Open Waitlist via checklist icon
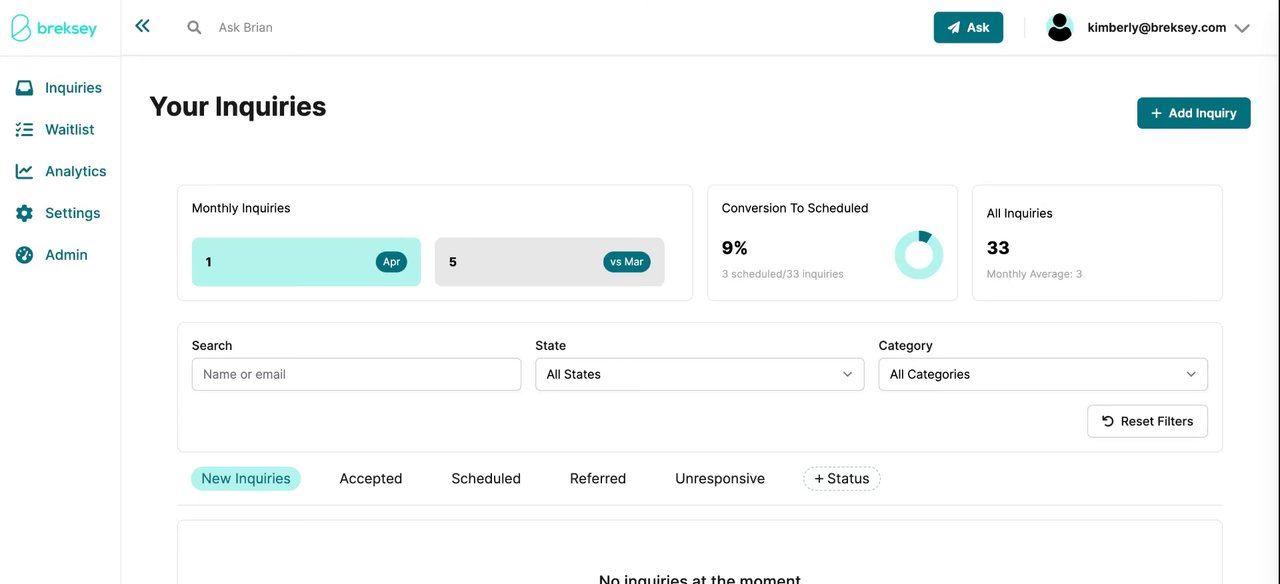 (24, 130)
